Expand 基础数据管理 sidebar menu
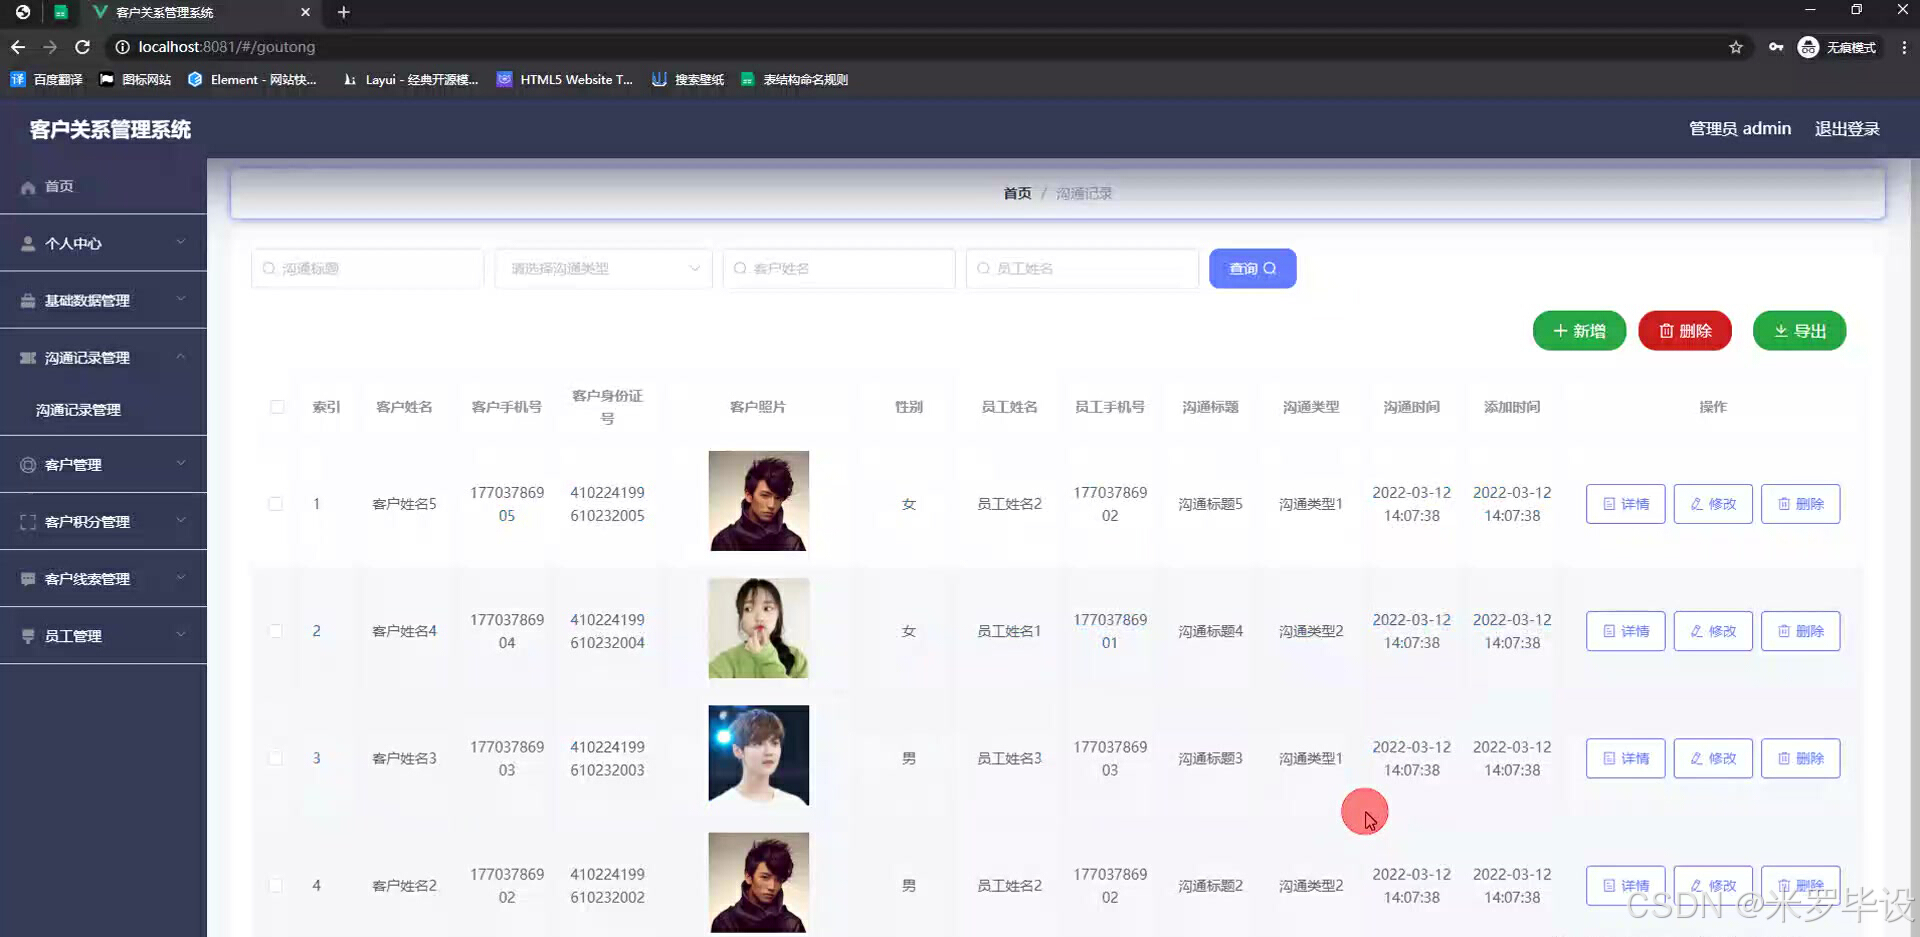This screenshot has width=1920, height=937. 103,300
